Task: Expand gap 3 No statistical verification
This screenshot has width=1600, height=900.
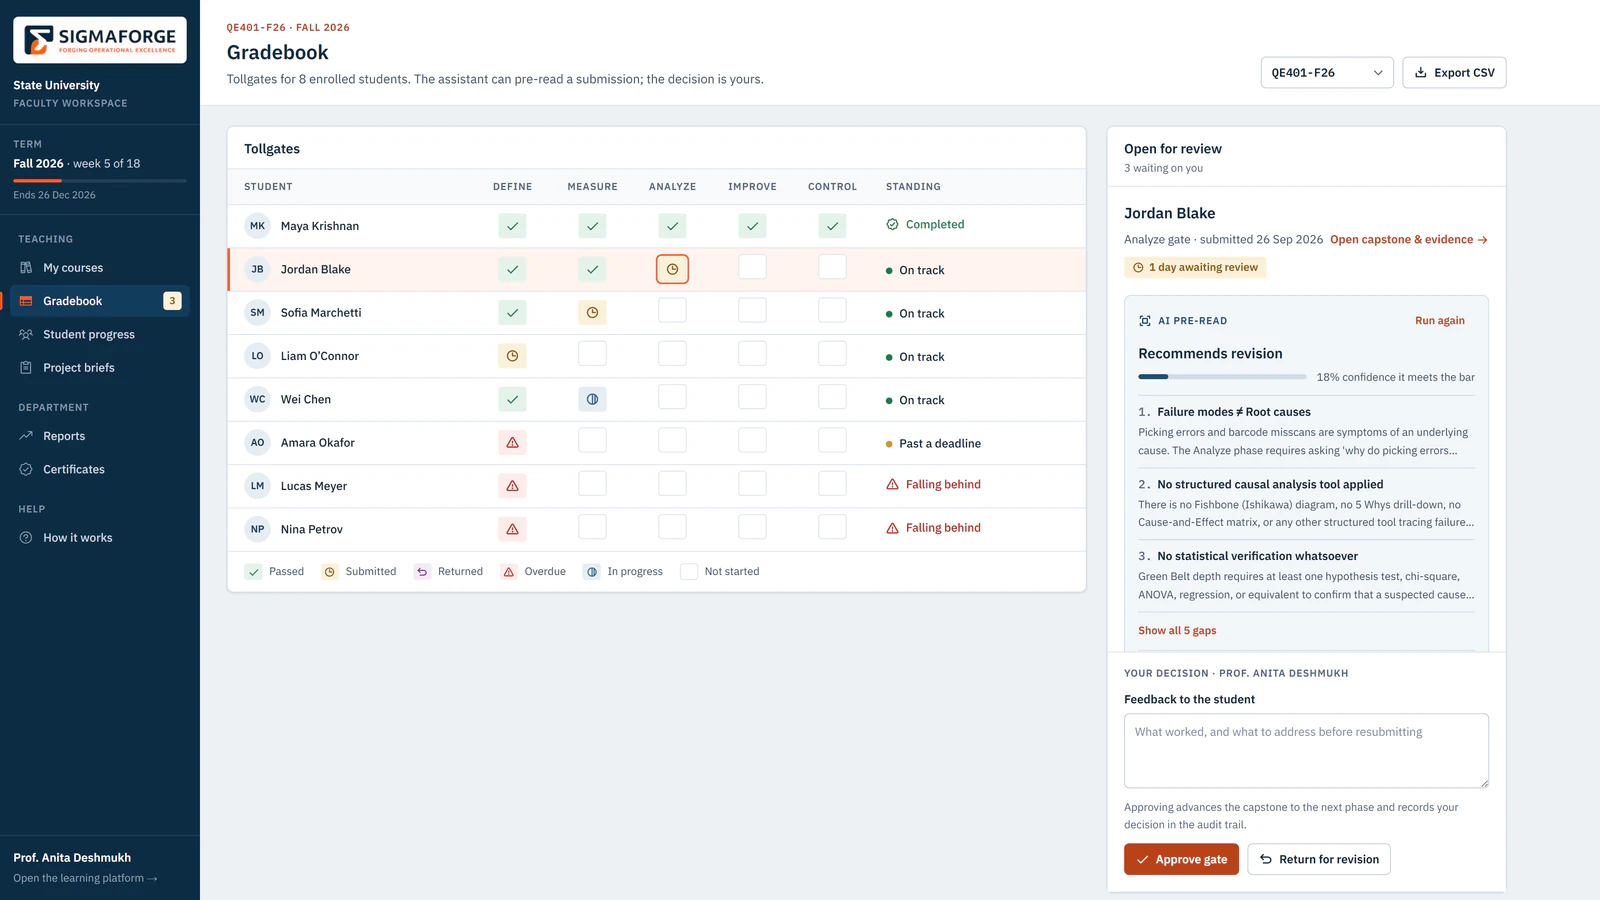Action: [x=1306, y=575]
